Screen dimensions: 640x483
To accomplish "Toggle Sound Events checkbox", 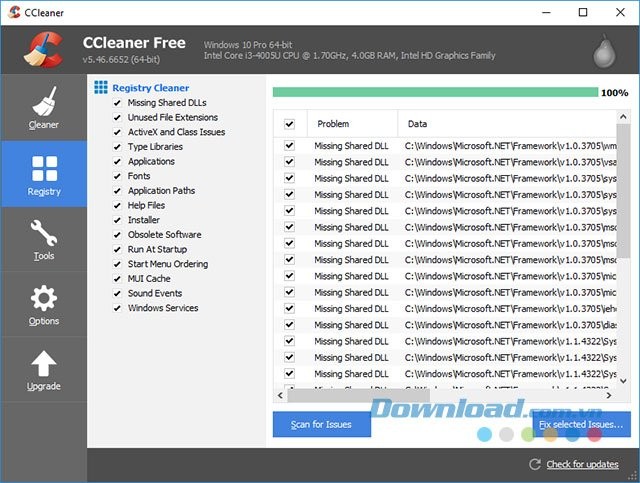I will pos(117,294).
